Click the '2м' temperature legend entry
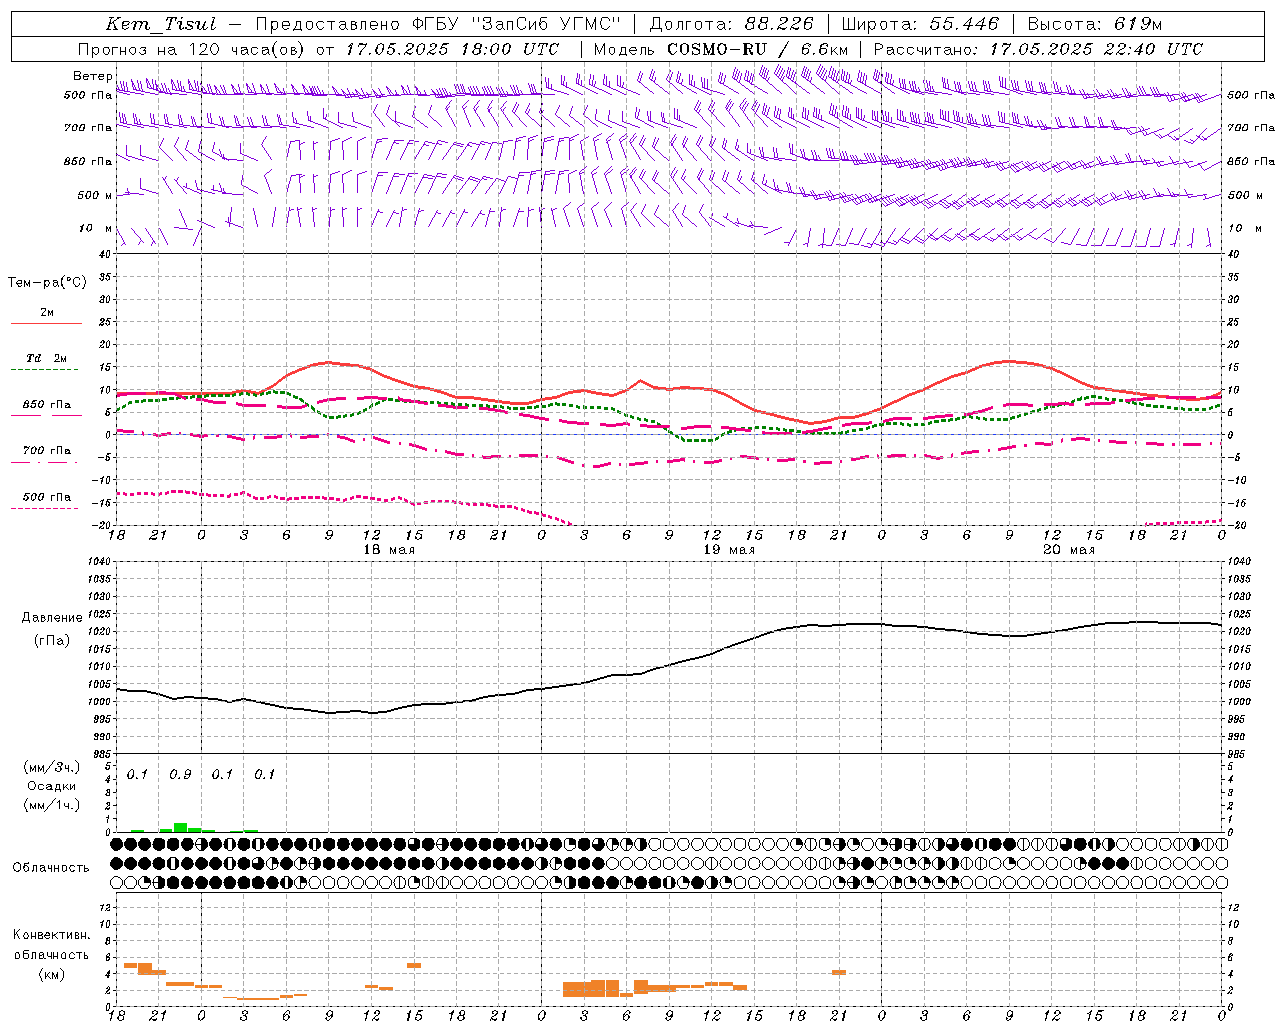The height and width of the screenshot is (1024, 1280). 47,312
